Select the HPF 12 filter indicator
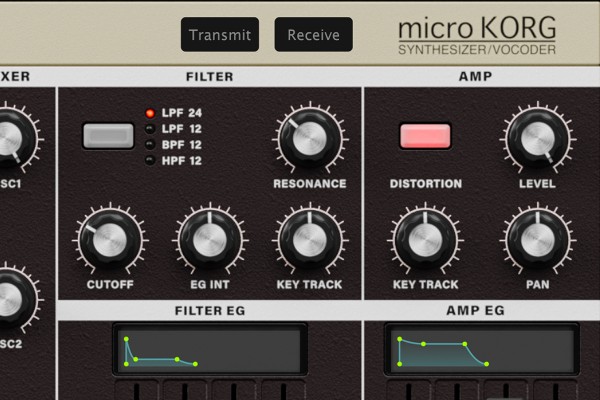Image resolution: width=600 pixels, height=400 pixels. click(150, 160)
